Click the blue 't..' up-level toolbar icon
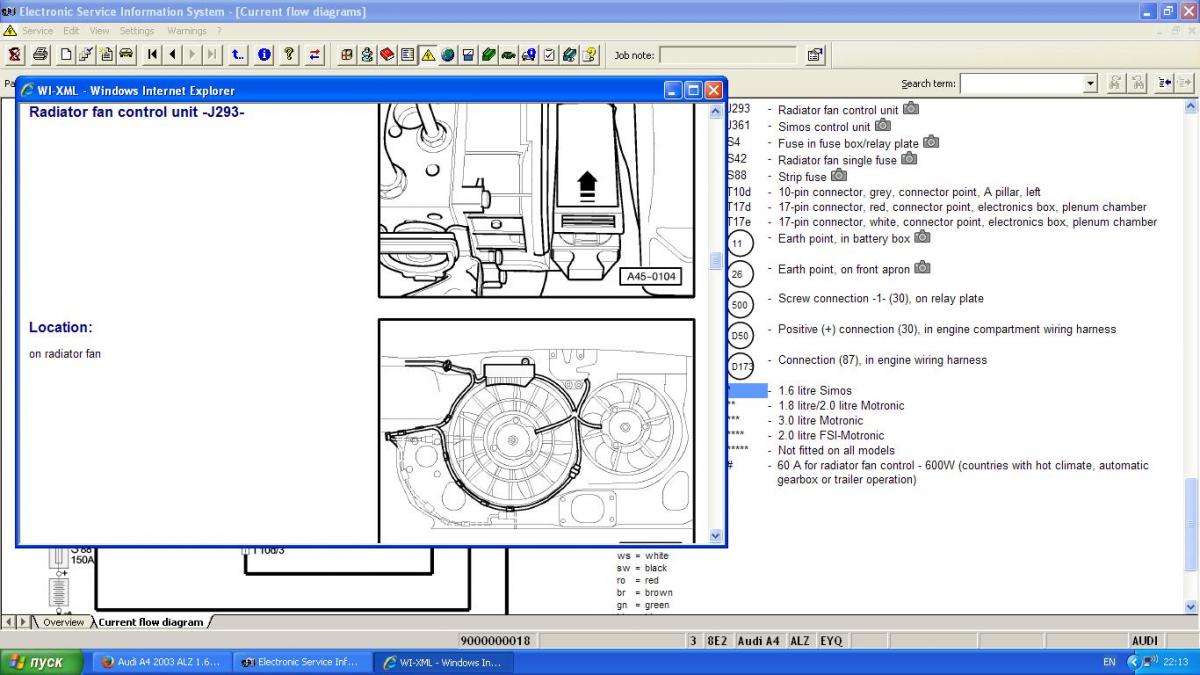The width and height of the screenshot is (1200, 675). point(238,55)
